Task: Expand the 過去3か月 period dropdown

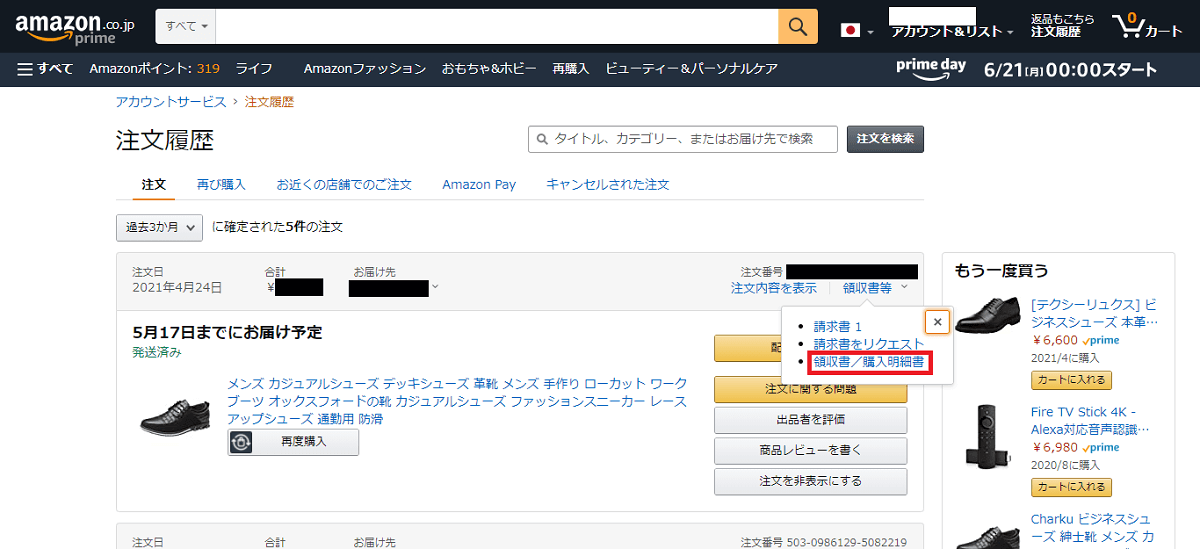Action: pyautogui.click(x=160, y=227)
